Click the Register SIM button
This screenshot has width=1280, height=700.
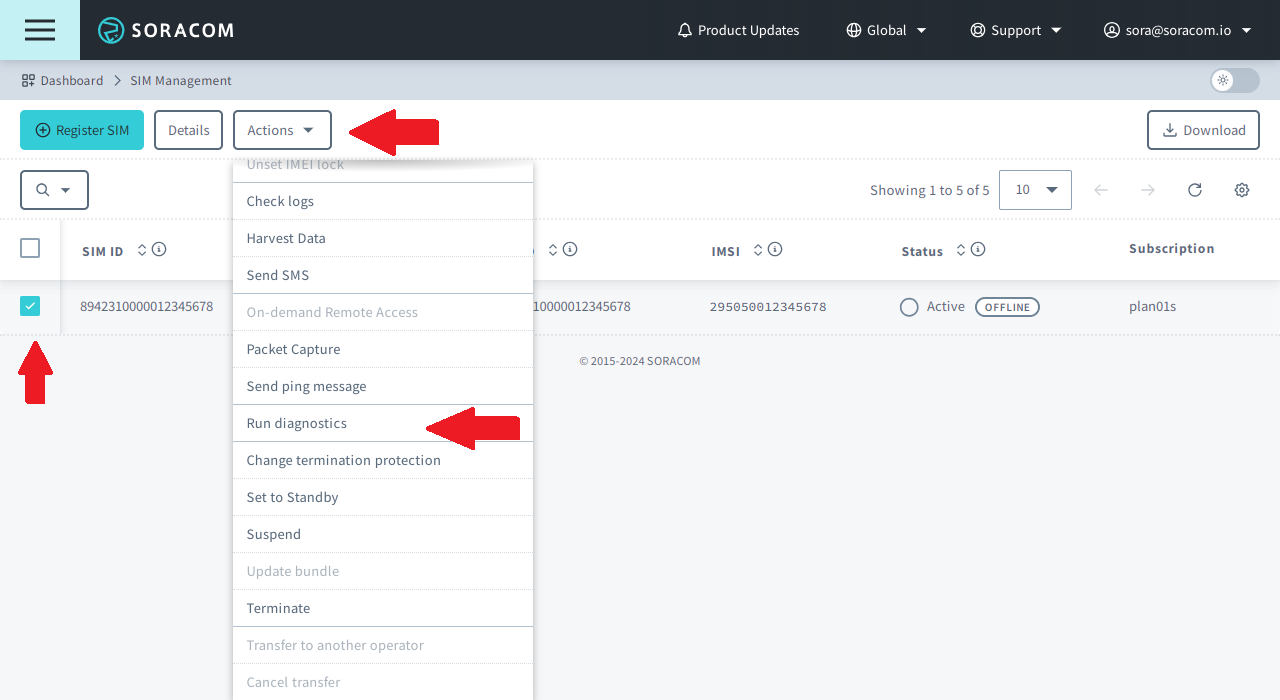click(x=82, y=130)
